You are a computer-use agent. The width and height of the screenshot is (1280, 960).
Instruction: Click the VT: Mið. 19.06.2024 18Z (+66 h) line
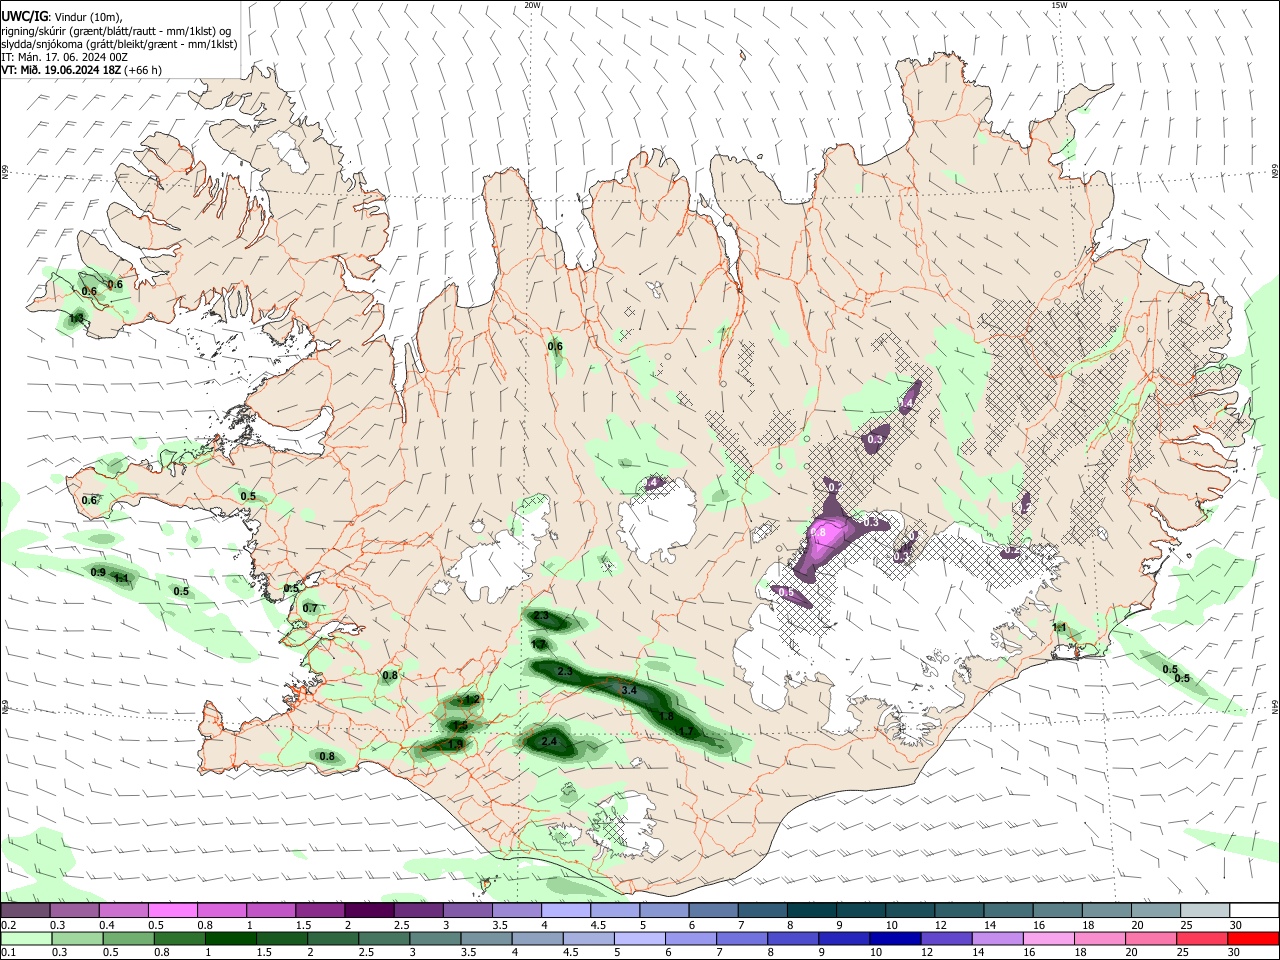81,70
